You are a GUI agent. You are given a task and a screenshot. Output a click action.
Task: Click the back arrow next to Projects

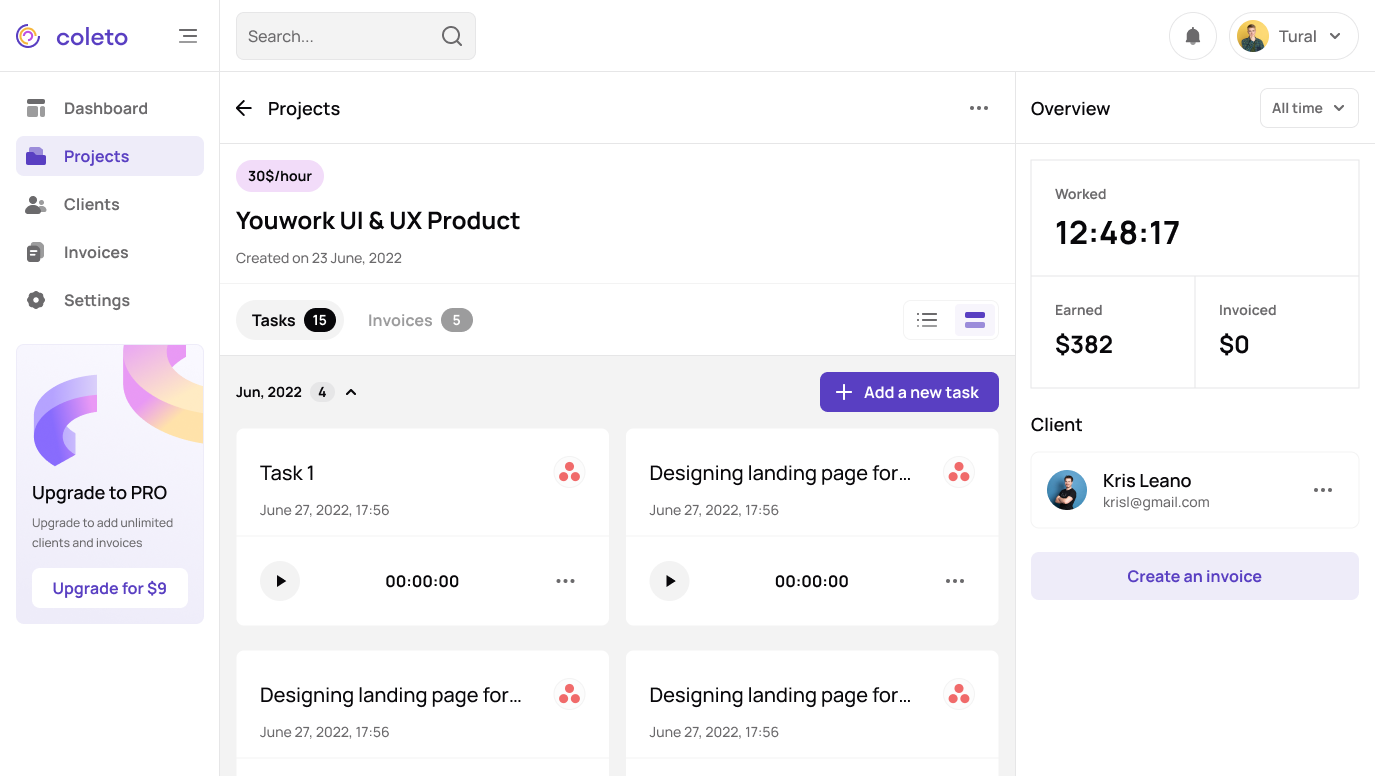click(x=244, y=108)
